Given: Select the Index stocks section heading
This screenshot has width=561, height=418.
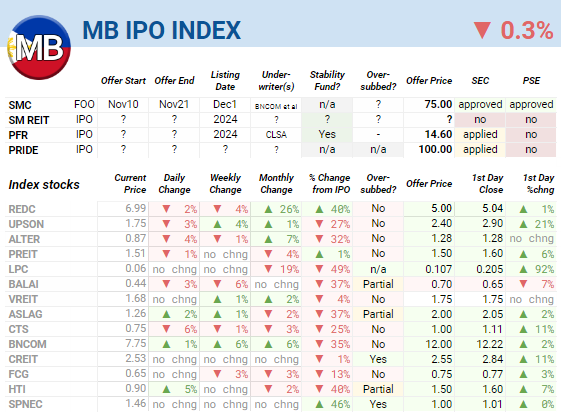Looking at the screenshot, I should 44,184.
